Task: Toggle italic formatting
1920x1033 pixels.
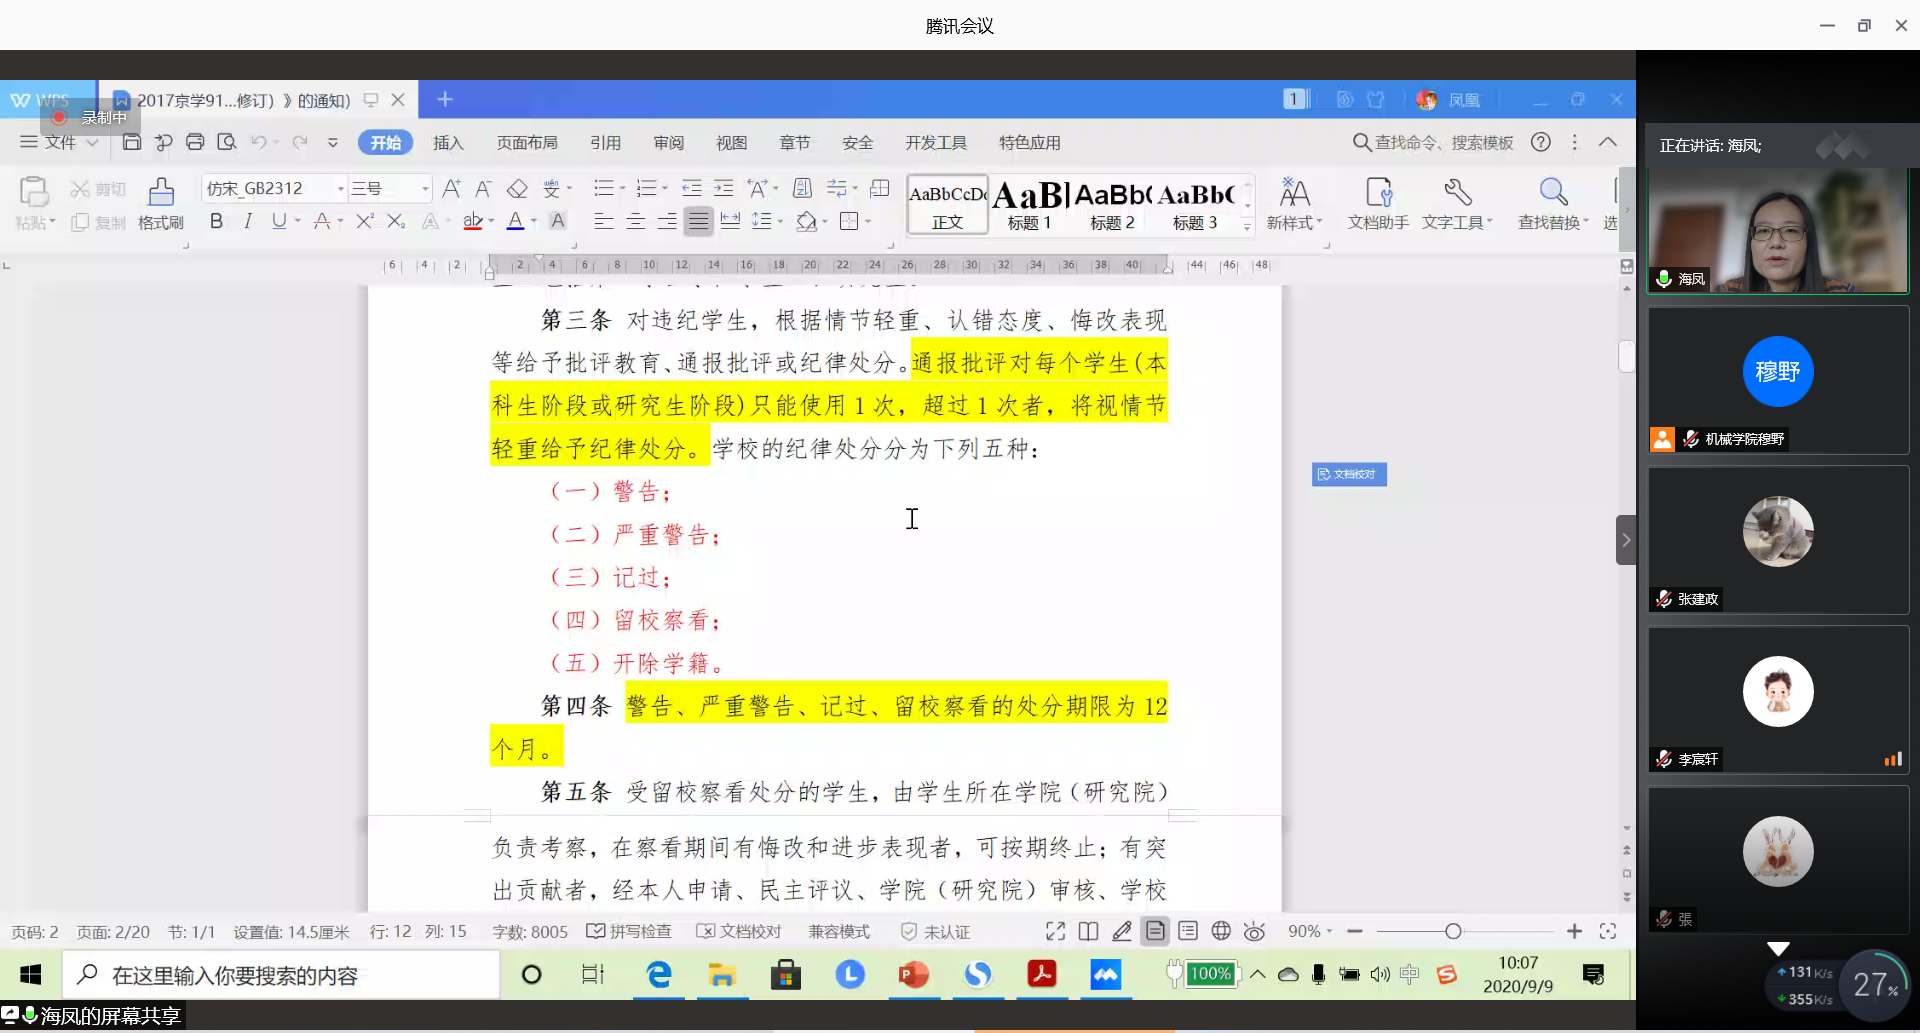Action: pyautogui.click(x=247, y=221)
